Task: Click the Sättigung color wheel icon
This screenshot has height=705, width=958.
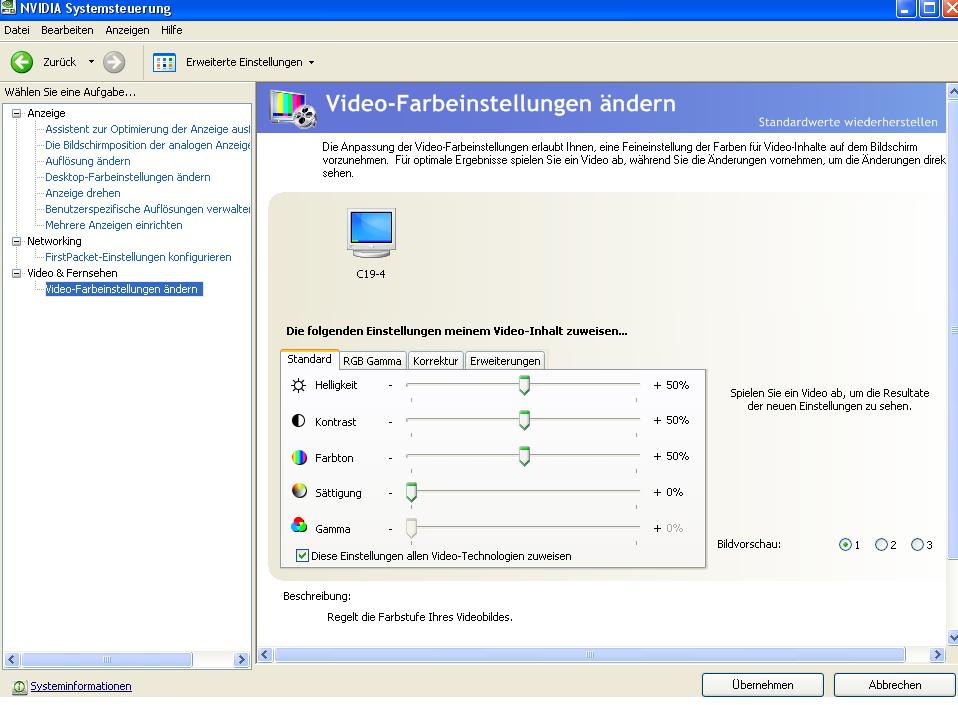Action: (299, 491)
